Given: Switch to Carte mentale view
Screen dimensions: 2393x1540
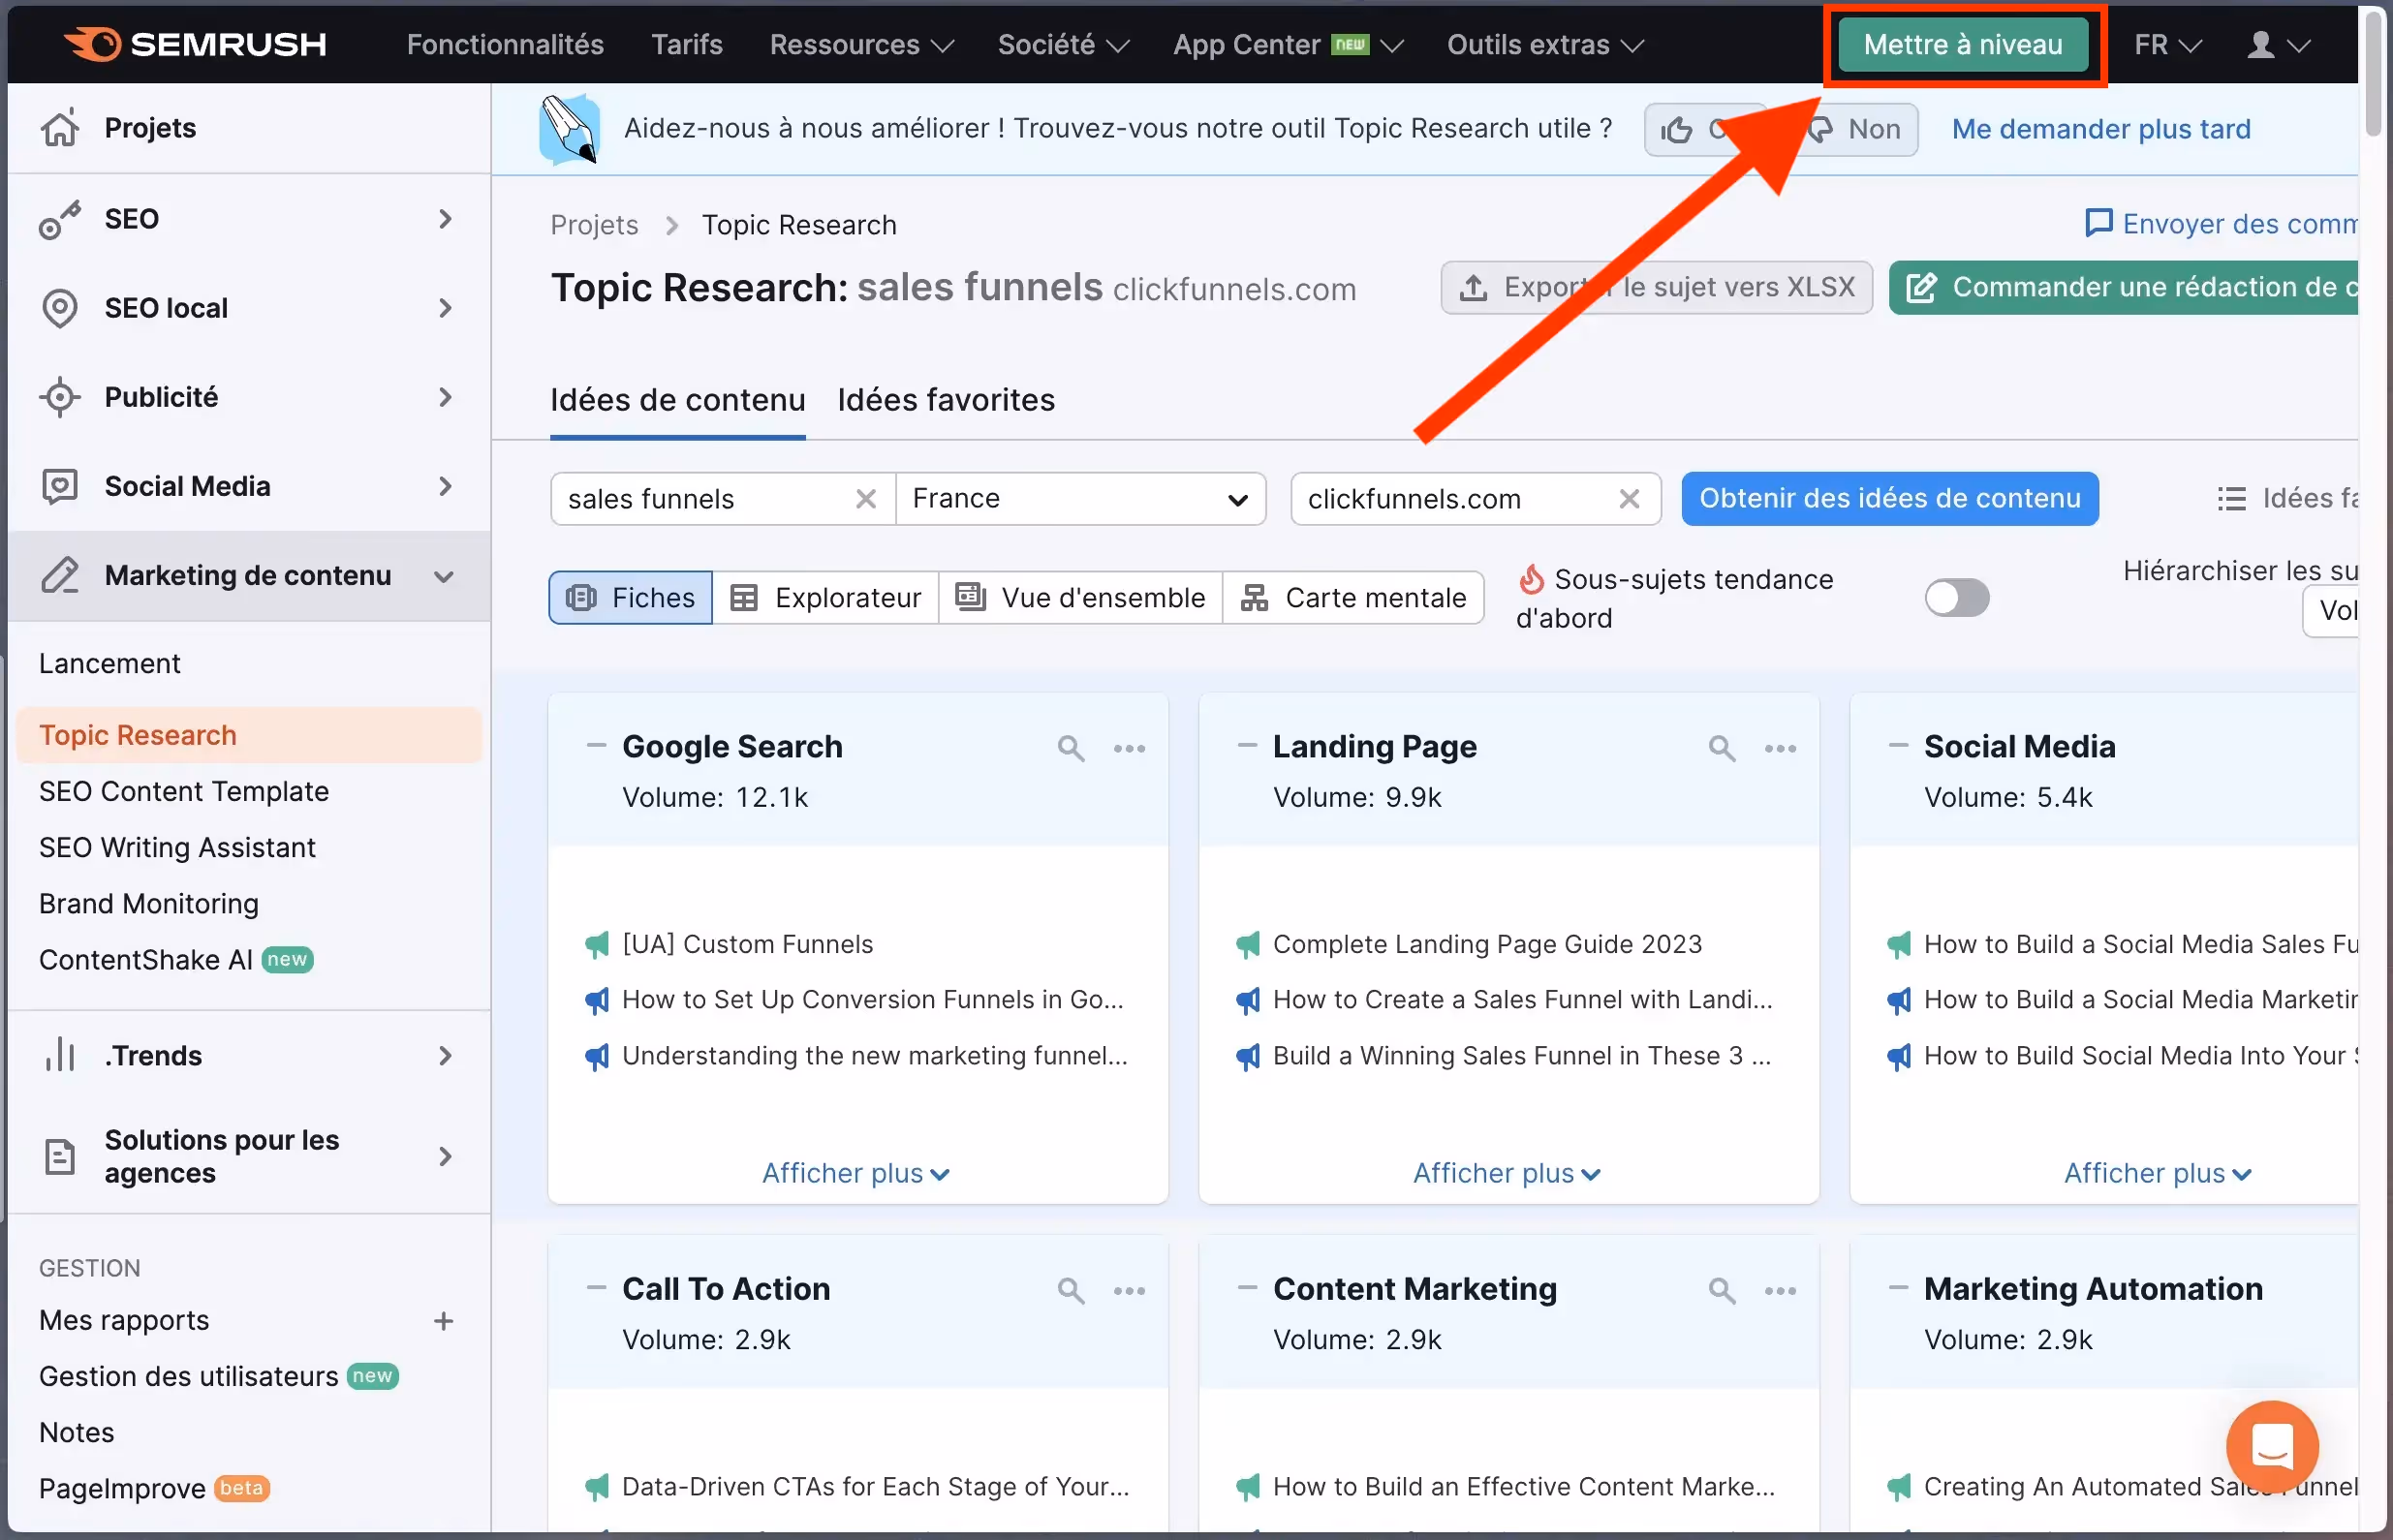Looking at the screenshot, I should pos(1353,598).
